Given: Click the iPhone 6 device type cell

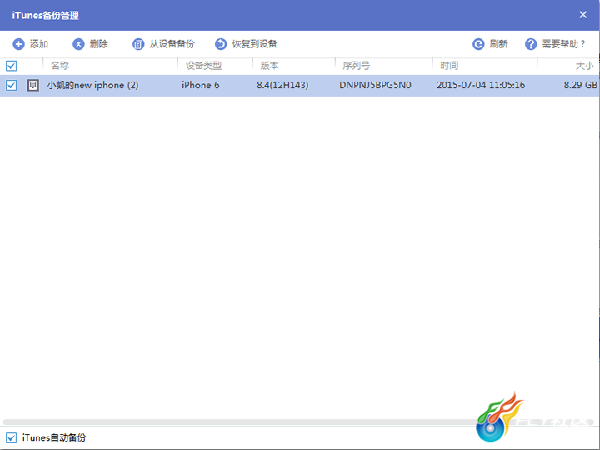Looking at the screenshot, I should point(200,85).
